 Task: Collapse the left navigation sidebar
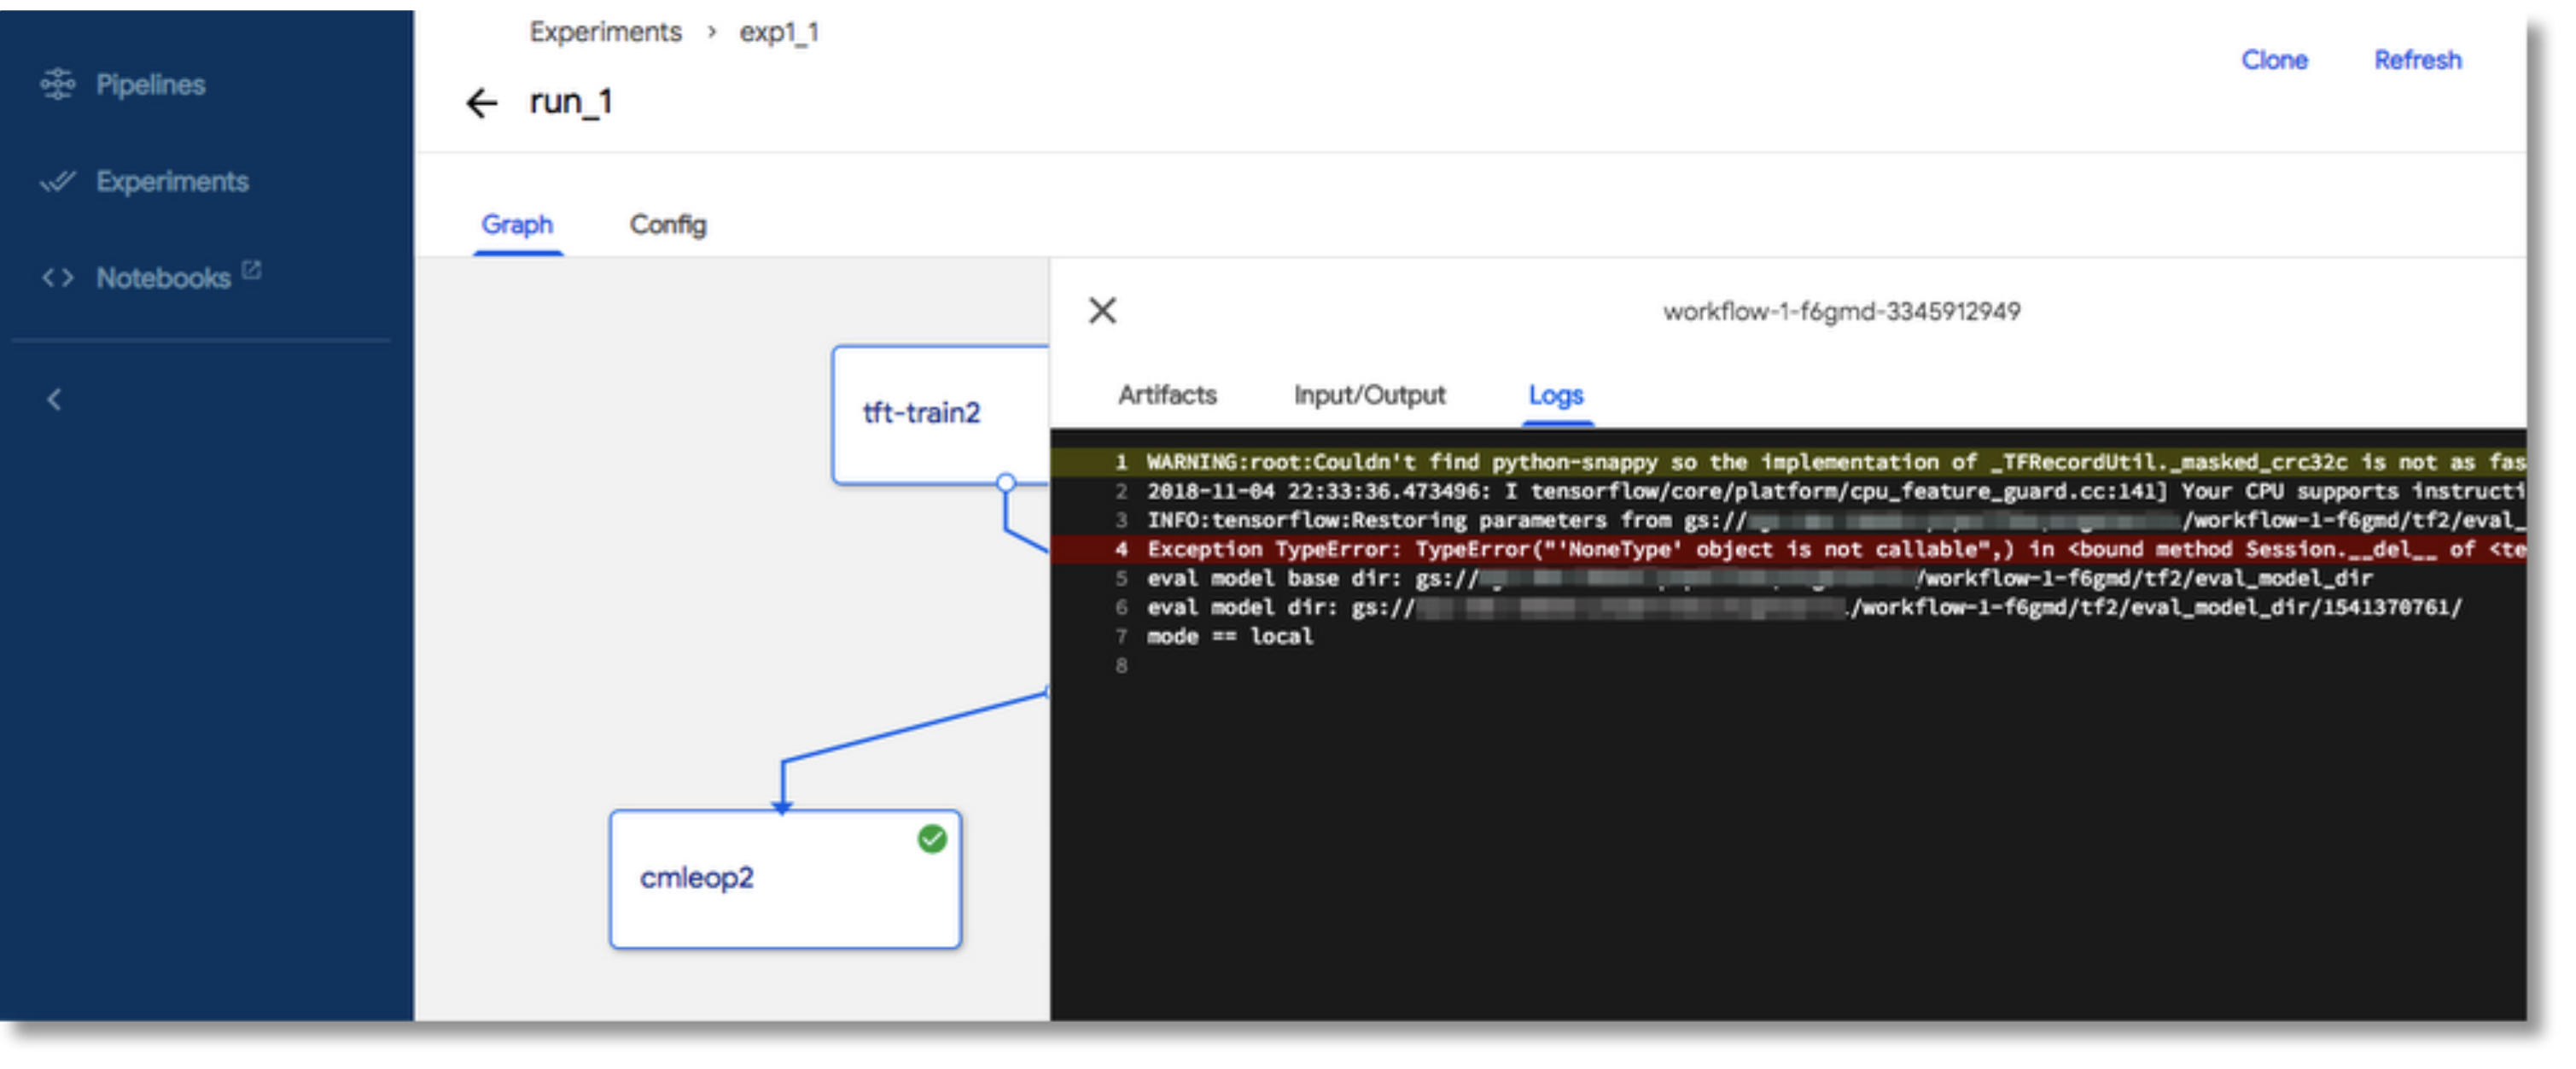[x=55, y=400]
